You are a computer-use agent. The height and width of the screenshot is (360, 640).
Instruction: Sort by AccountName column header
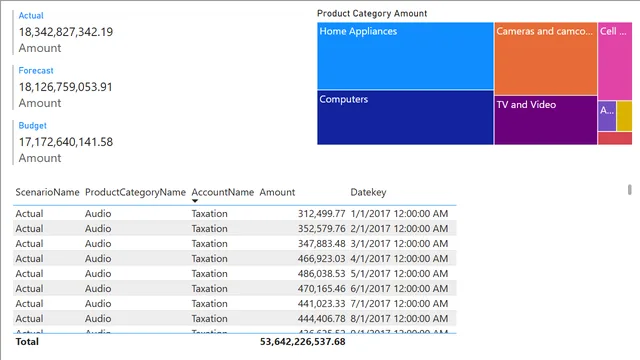click(x=222, y=192)
